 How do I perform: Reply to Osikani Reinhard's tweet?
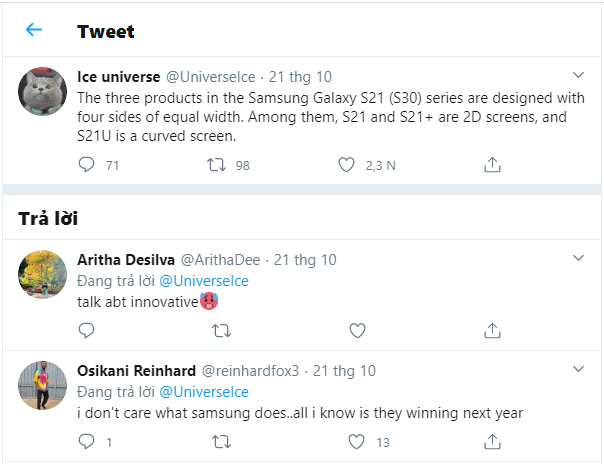tap(85, 440)
